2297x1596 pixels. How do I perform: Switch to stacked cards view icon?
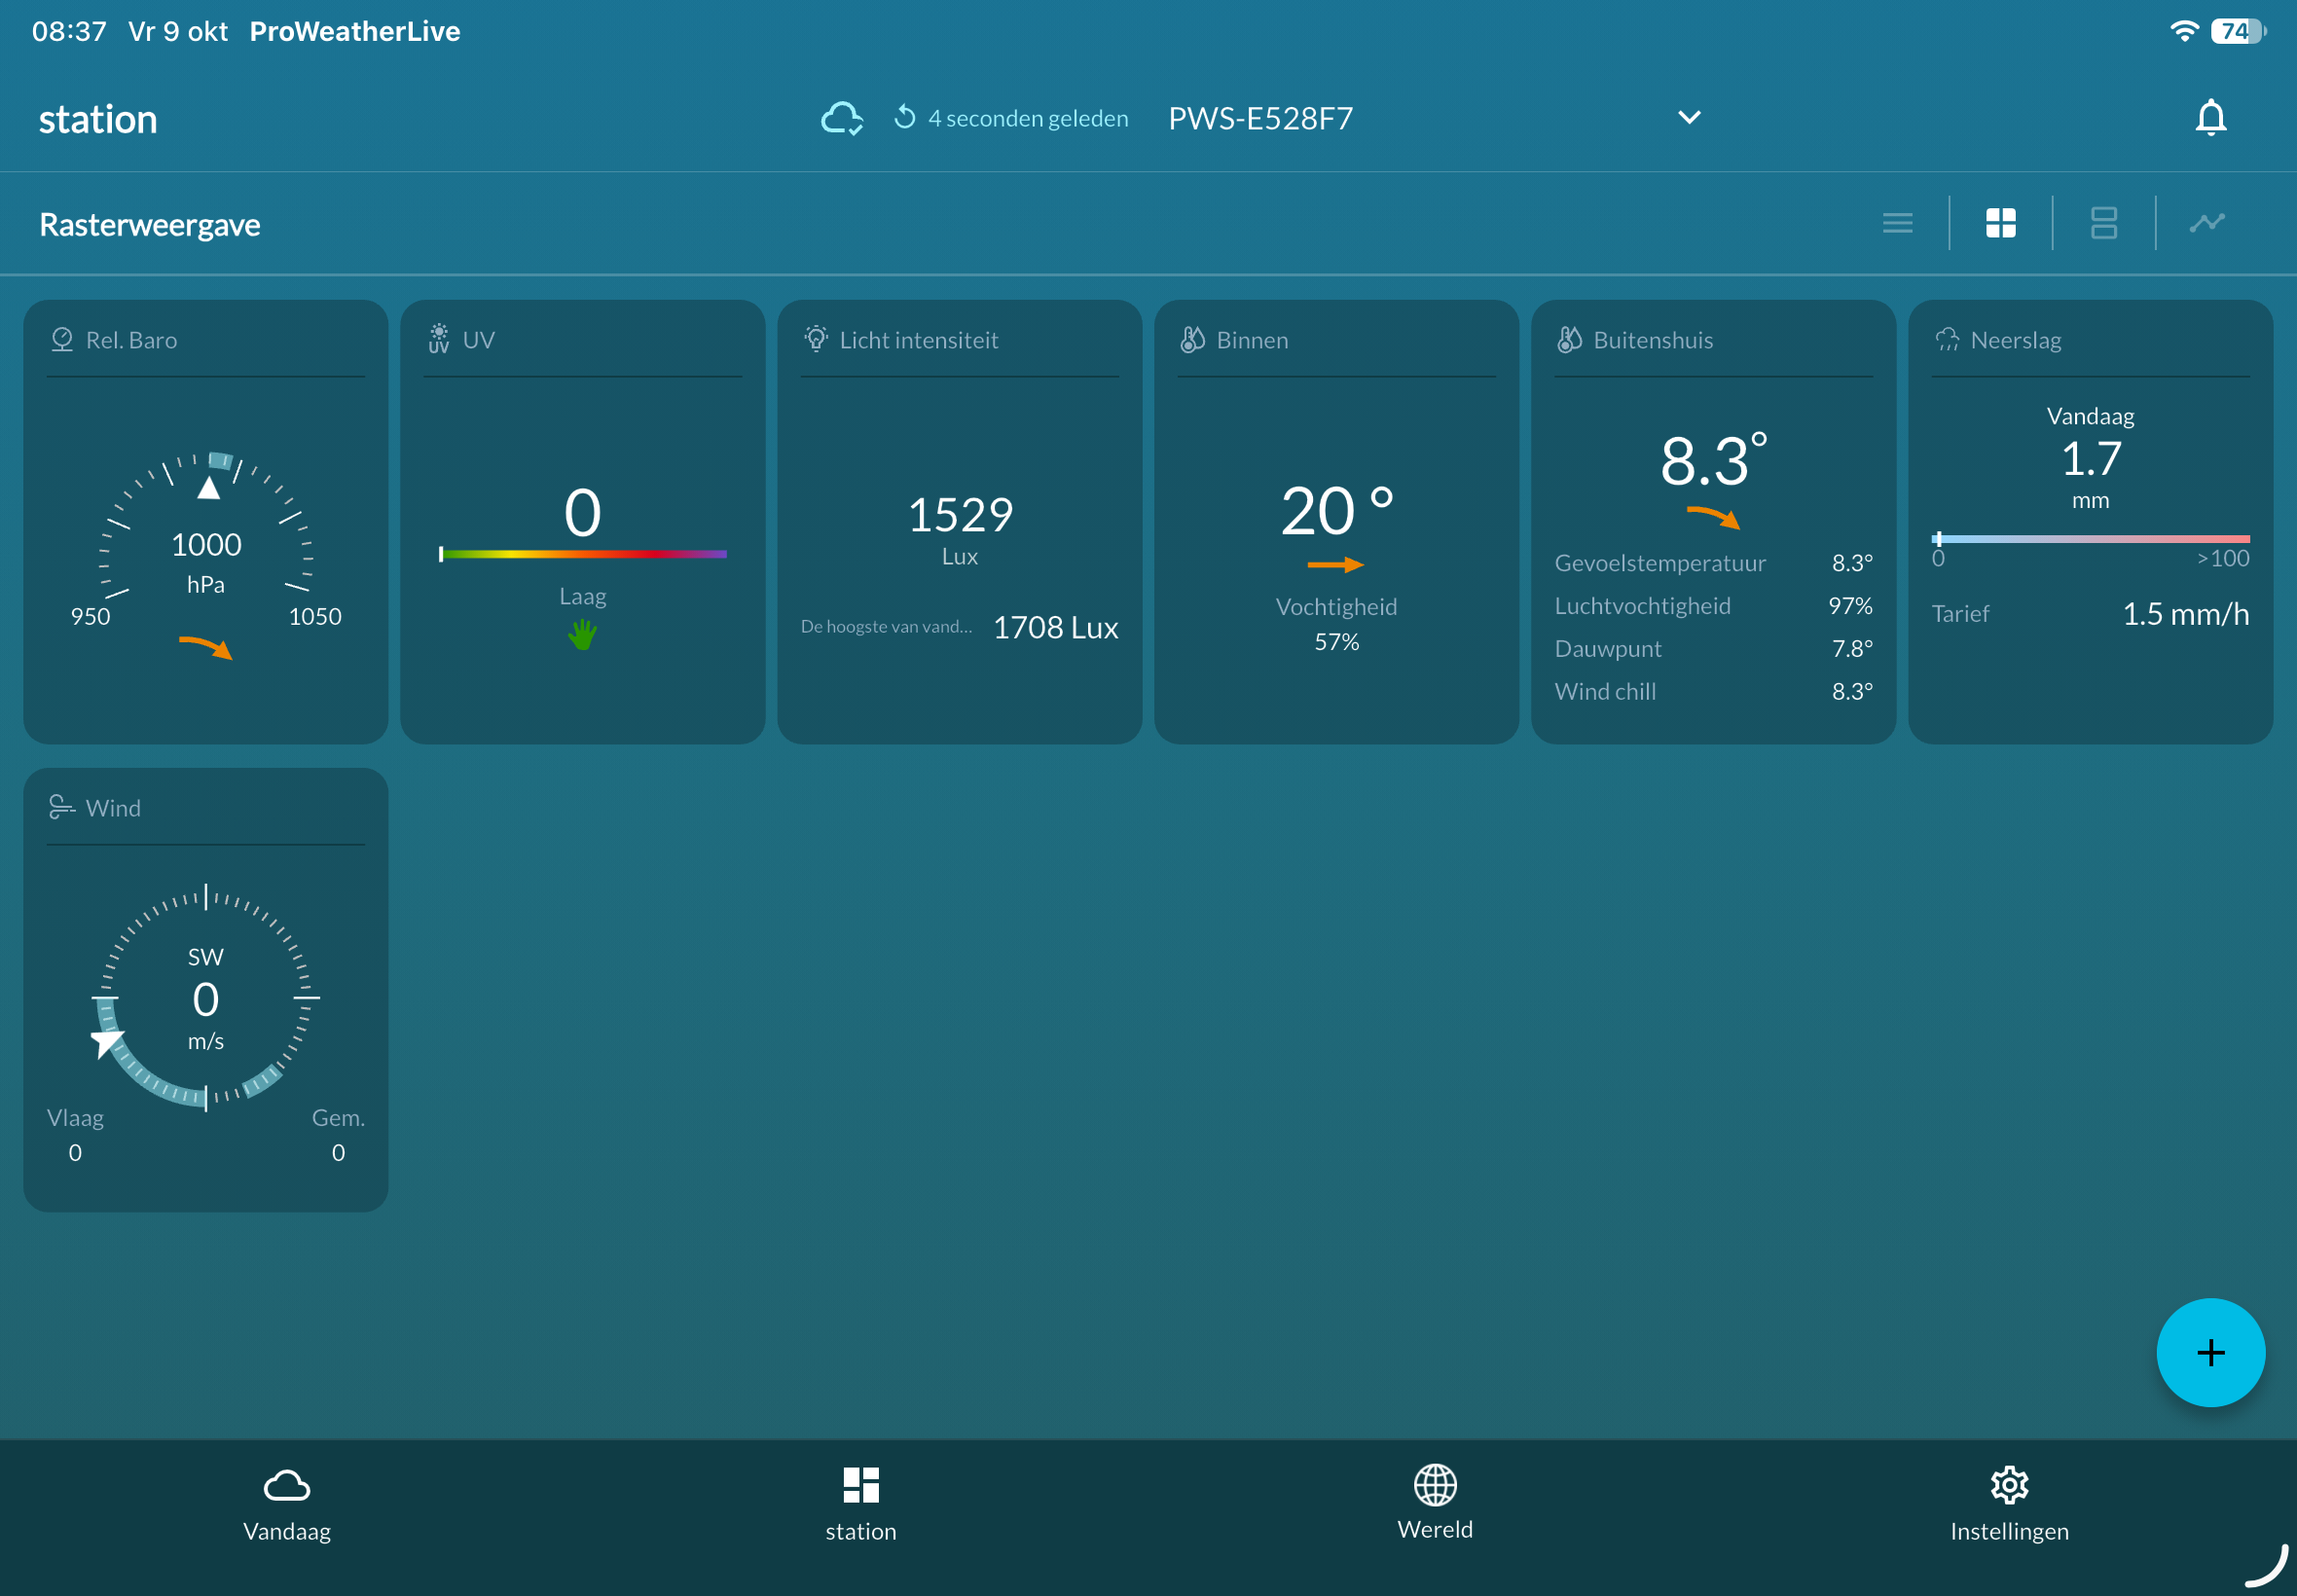coord(2103,223)
